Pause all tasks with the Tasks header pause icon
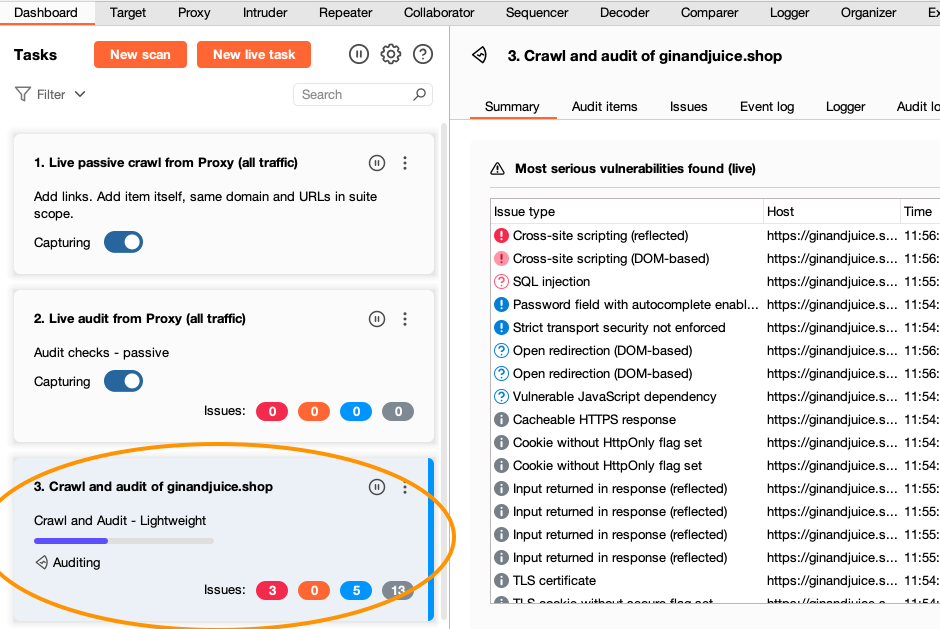 pyautogui.click(x=359, y=54)
